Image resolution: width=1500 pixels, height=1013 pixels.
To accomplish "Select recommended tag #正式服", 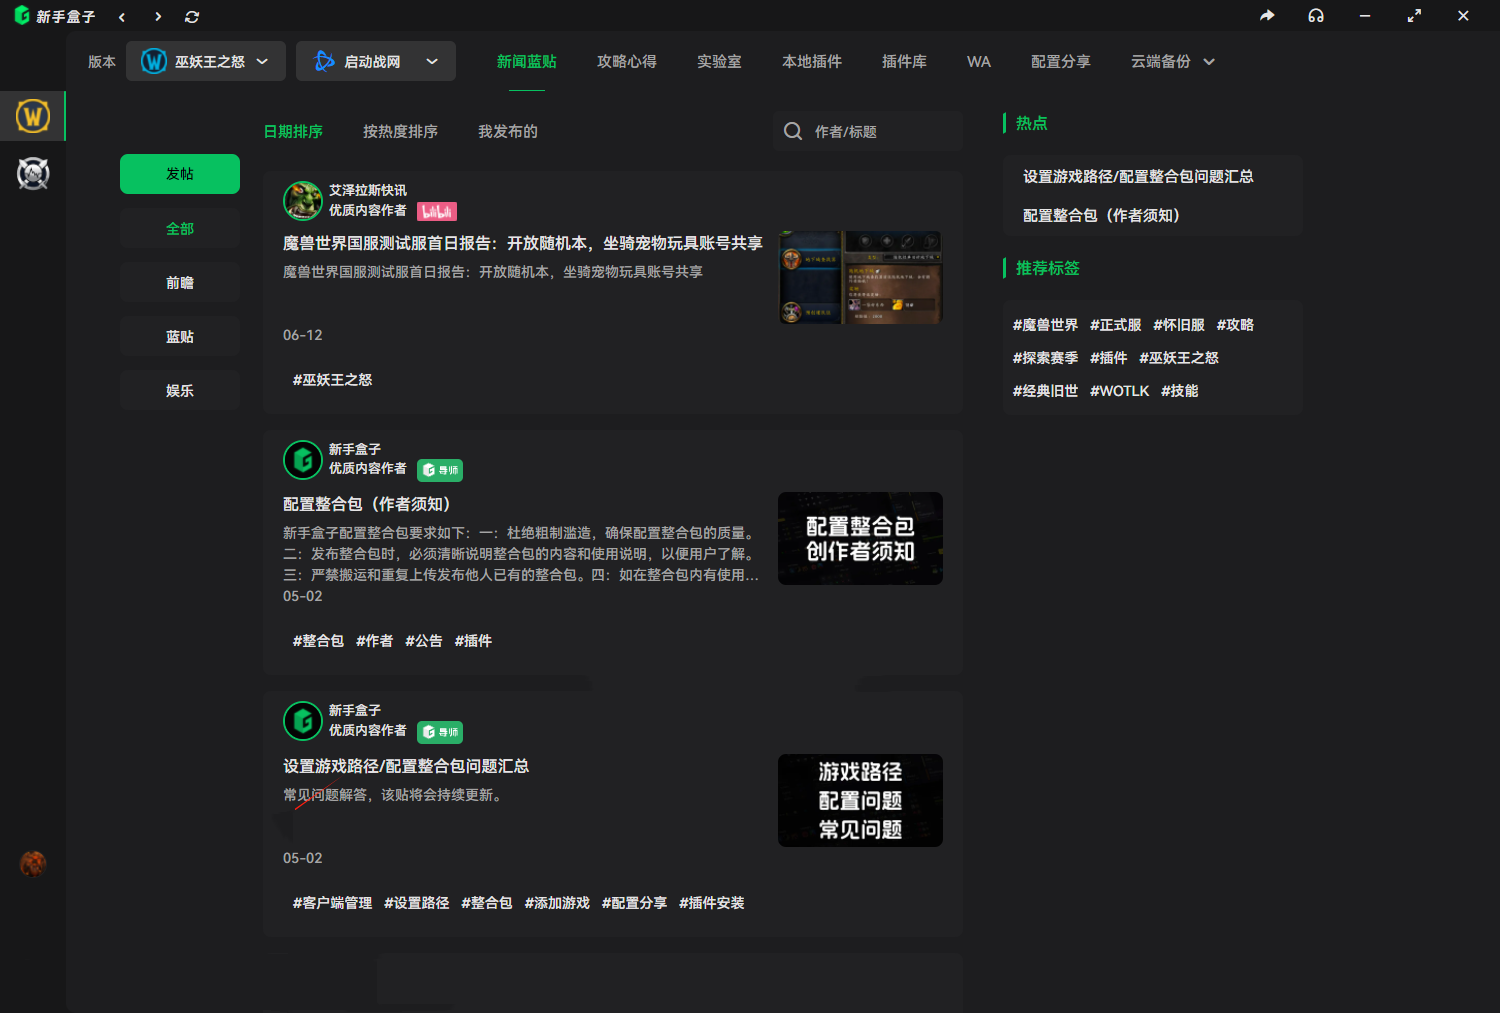I will [x=1115, y=325].
